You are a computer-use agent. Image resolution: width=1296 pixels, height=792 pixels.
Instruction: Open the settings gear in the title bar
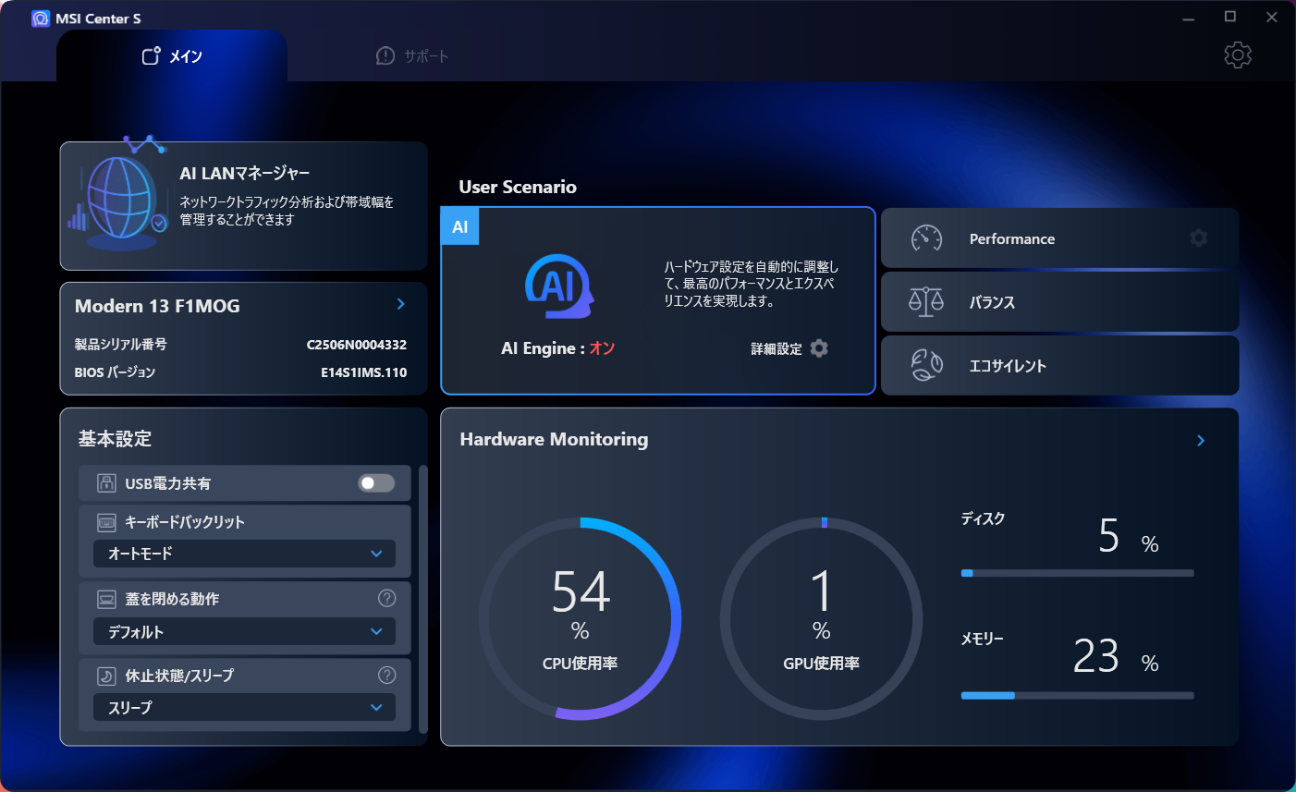point(1238,55)
